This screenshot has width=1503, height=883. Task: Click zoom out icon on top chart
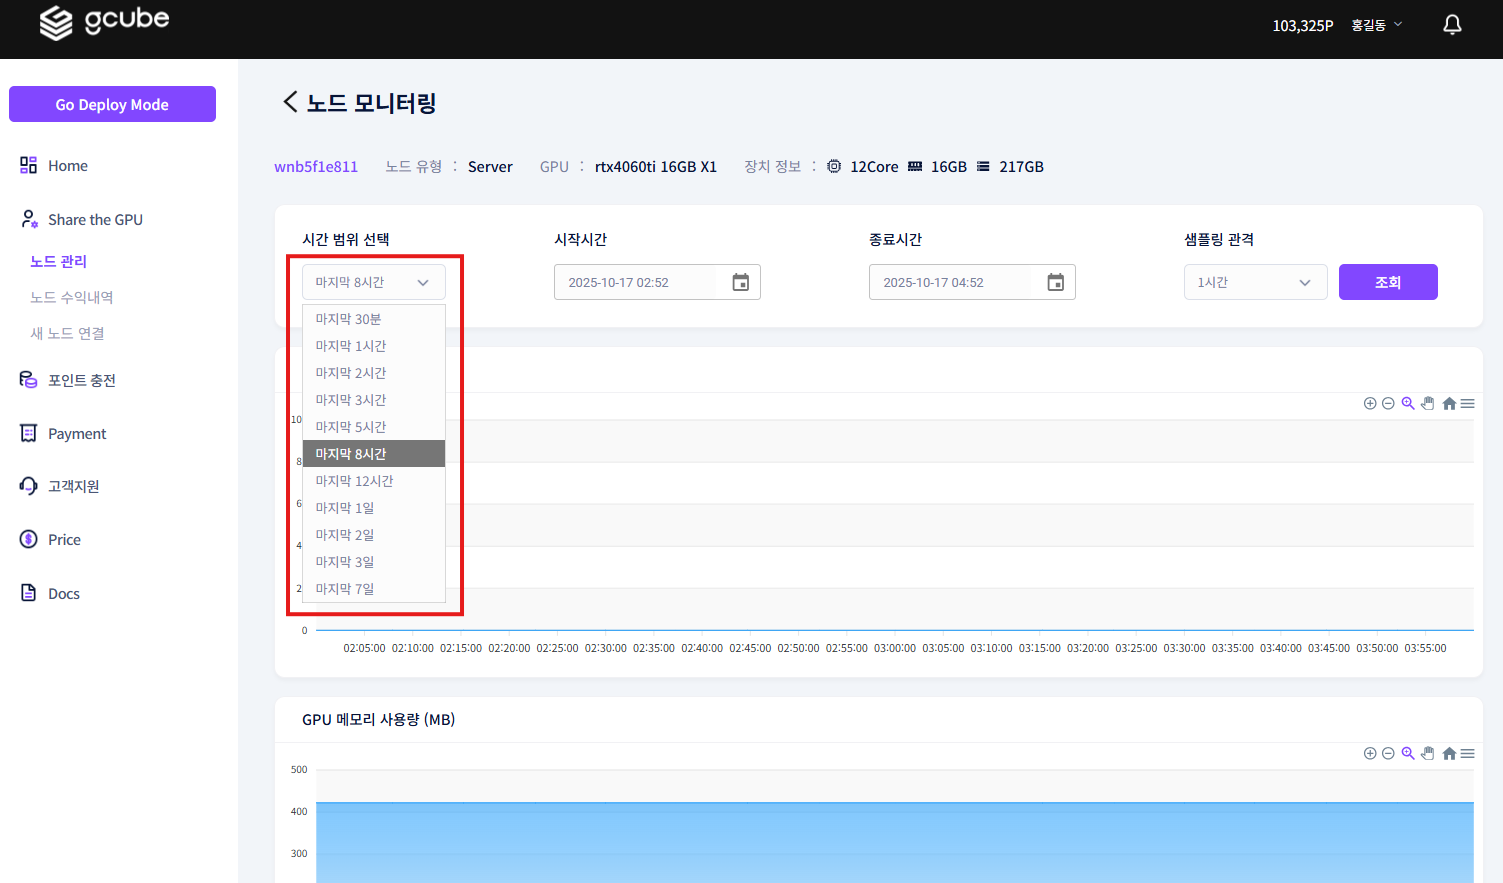coord(1388,403)
